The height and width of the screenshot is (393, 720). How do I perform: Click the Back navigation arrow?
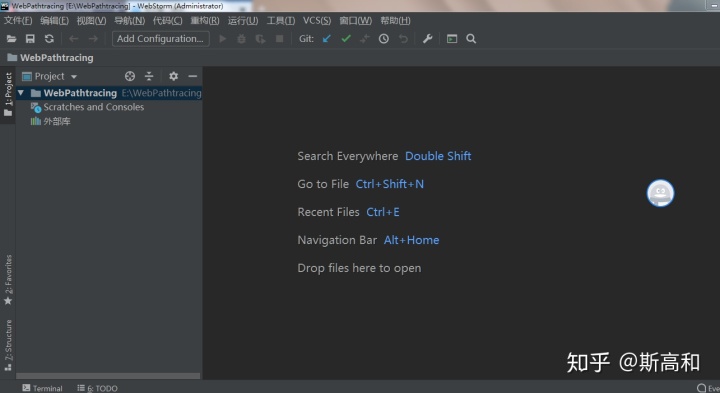coord(73,39)
